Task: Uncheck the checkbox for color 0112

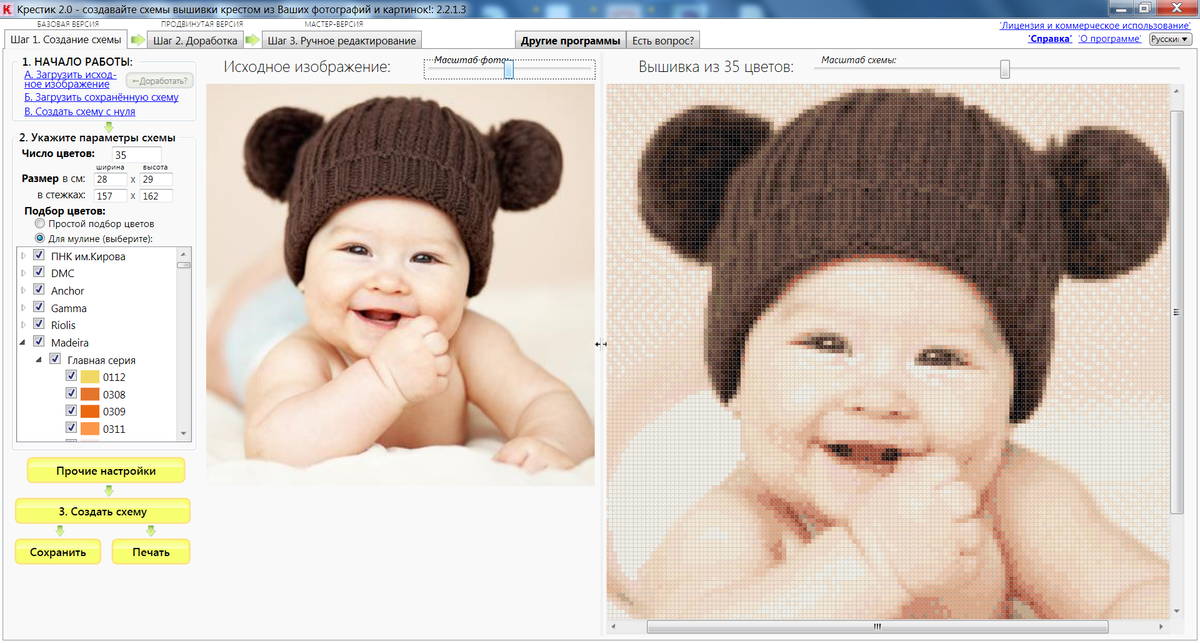Action: [71, 377]
